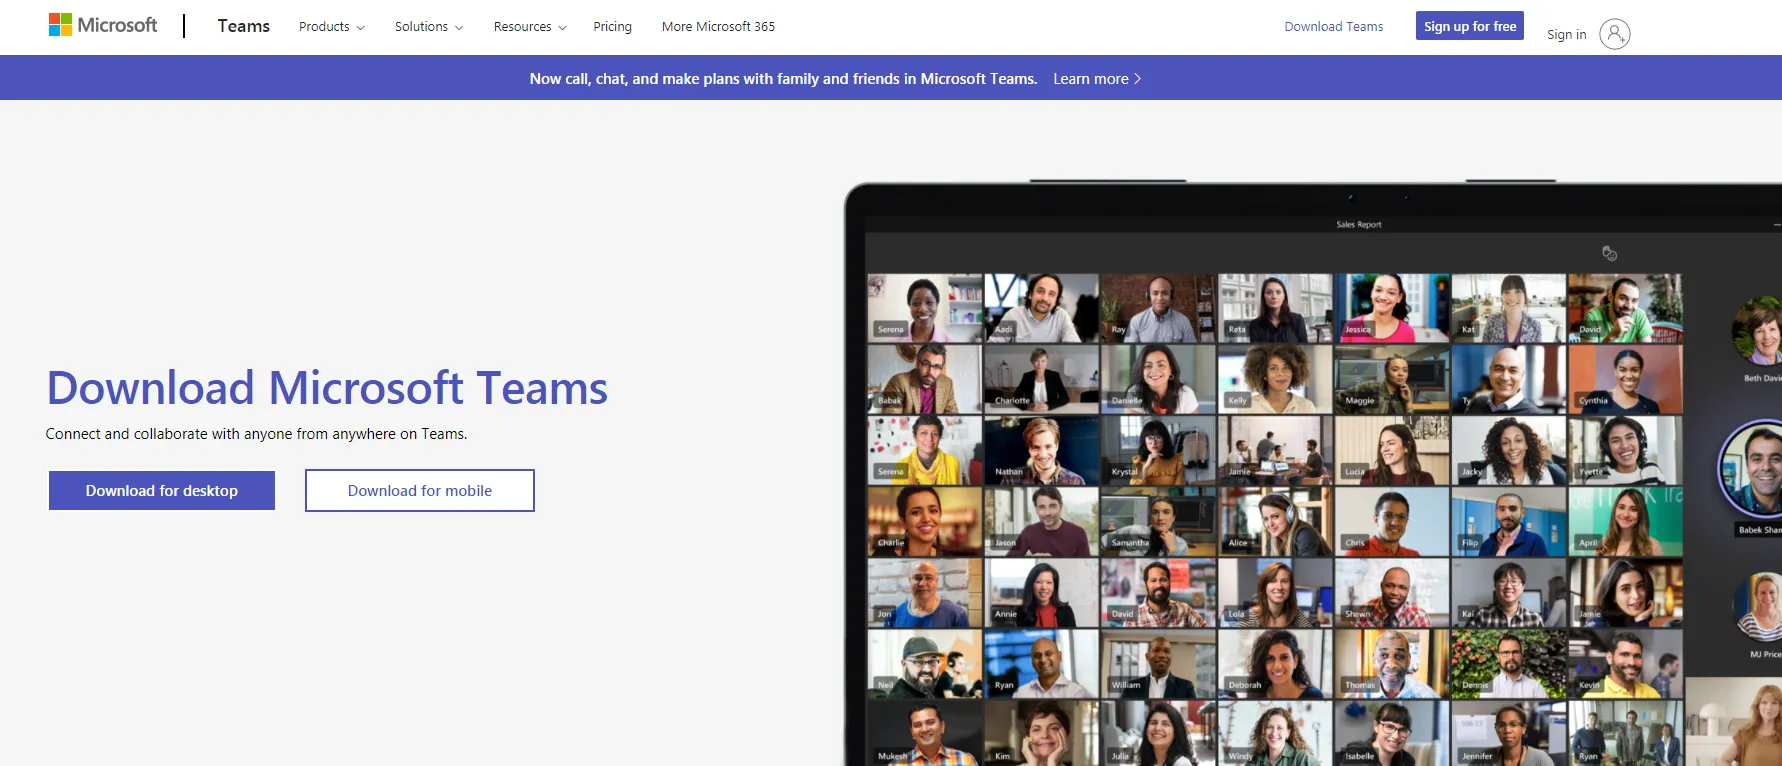The width and height of the screenshot is (1782, 766).
Task: Click the 'Connect and collaborate' tagline text
Action: point(256,434)
